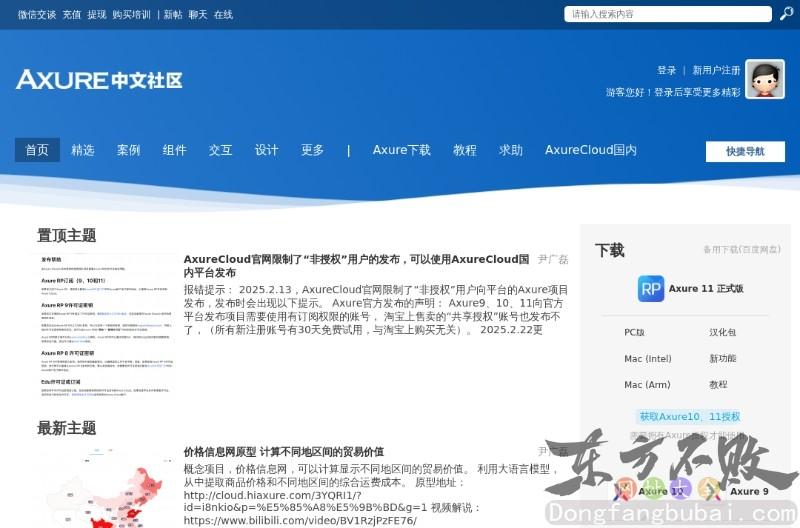Image resolution: width=800 pixels, height=528 pixels.
Task: Download Mac (Arm) version
Action: tap(647, 385)
